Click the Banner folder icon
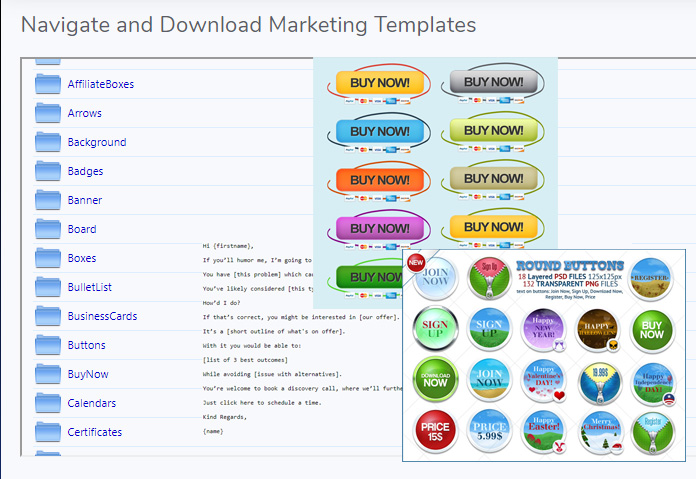The image size is (696, 479). point(48,200)
